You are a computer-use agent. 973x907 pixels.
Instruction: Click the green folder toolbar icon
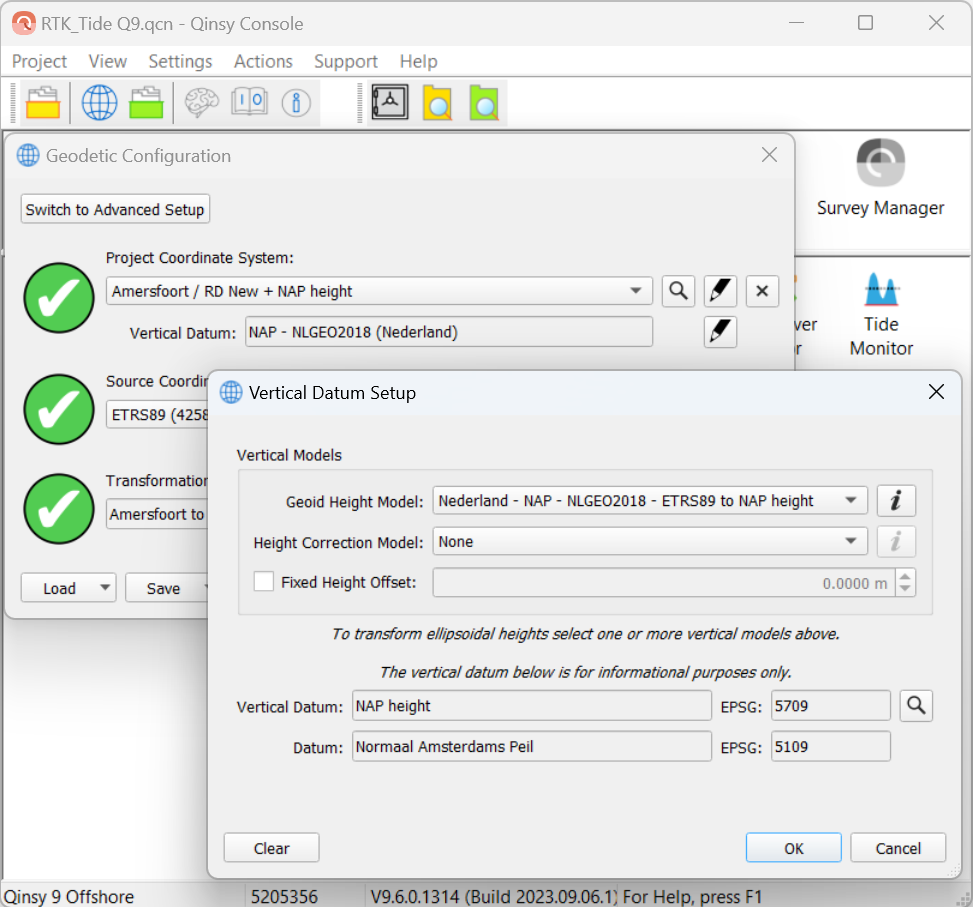pyautogui.click(x=146, y=103)
